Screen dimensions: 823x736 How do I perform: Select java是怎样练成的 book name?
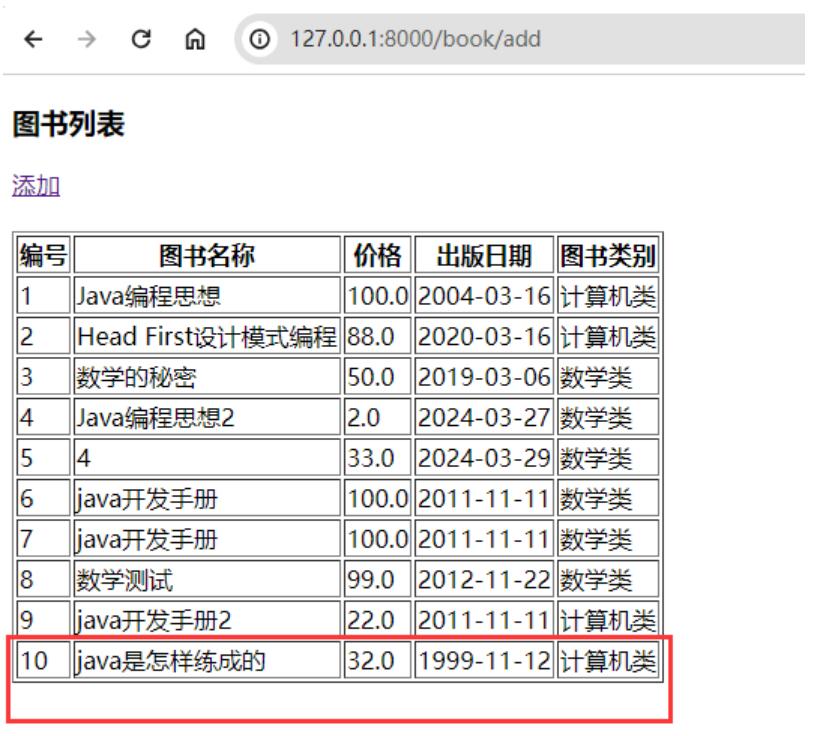coord(171,661)
